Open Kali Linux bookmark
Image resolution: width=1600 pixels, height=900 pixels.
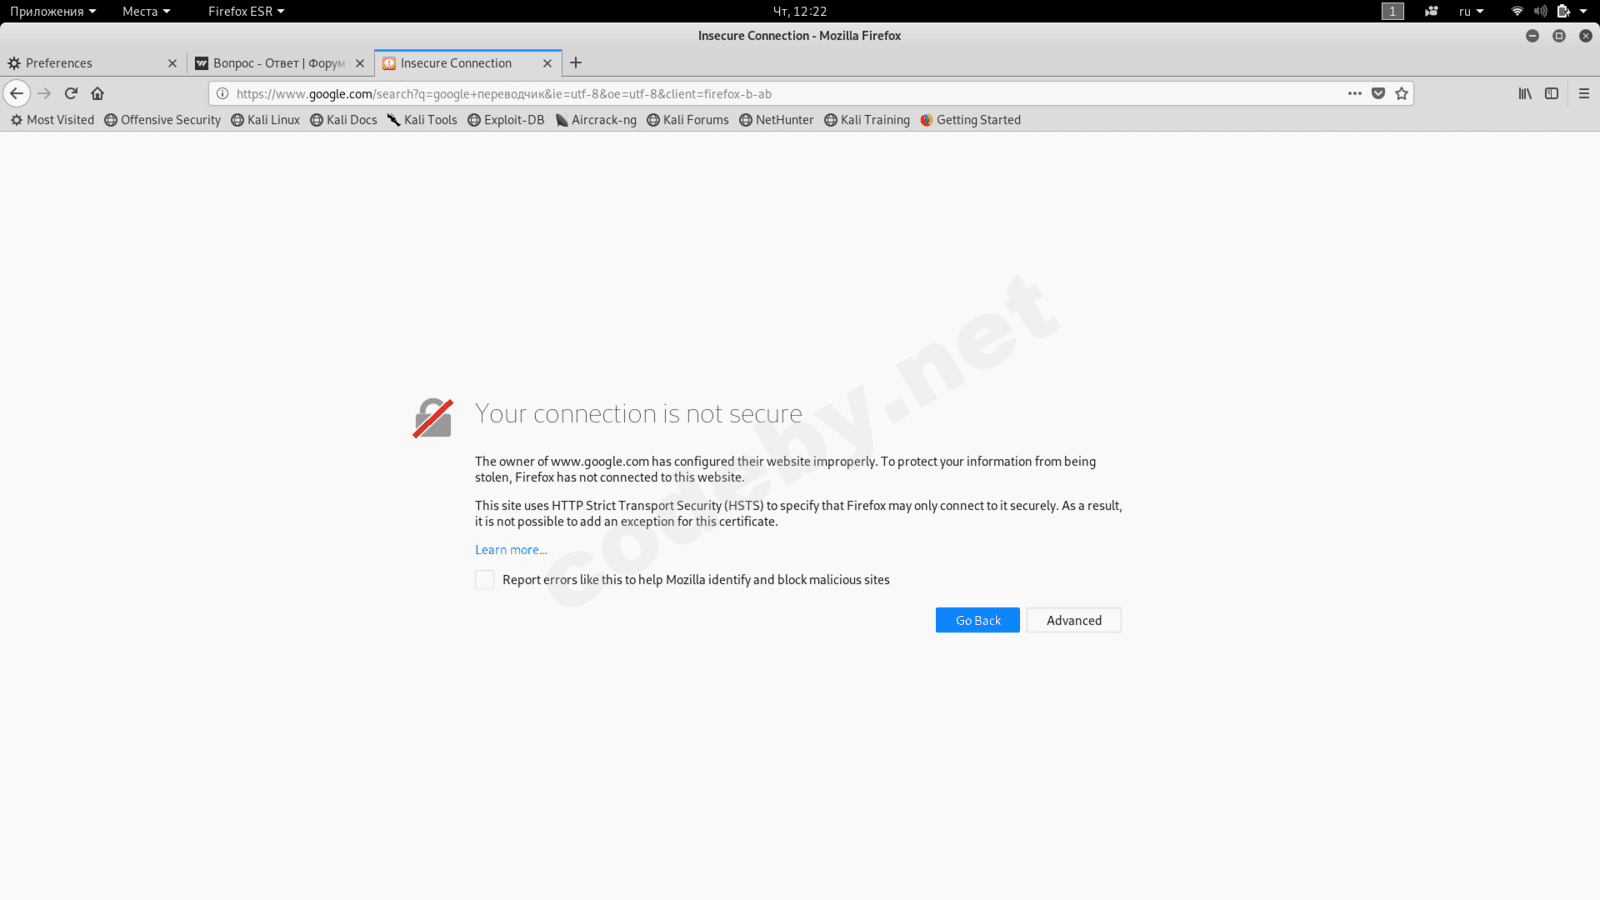(265, 120)
